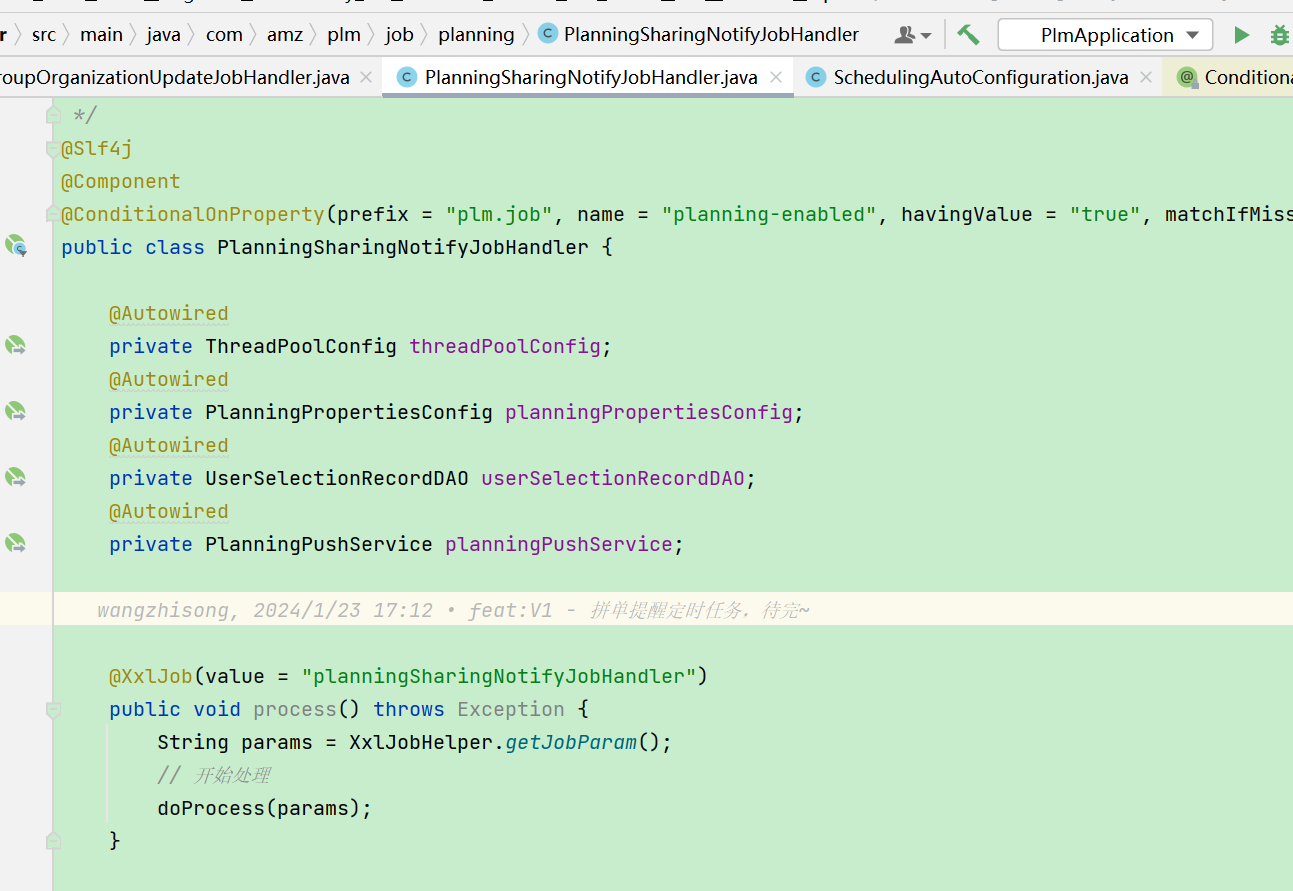Collapse the comment block ending with */
The height and width of the screenshot is (891, 1293).
click(54, 116)
